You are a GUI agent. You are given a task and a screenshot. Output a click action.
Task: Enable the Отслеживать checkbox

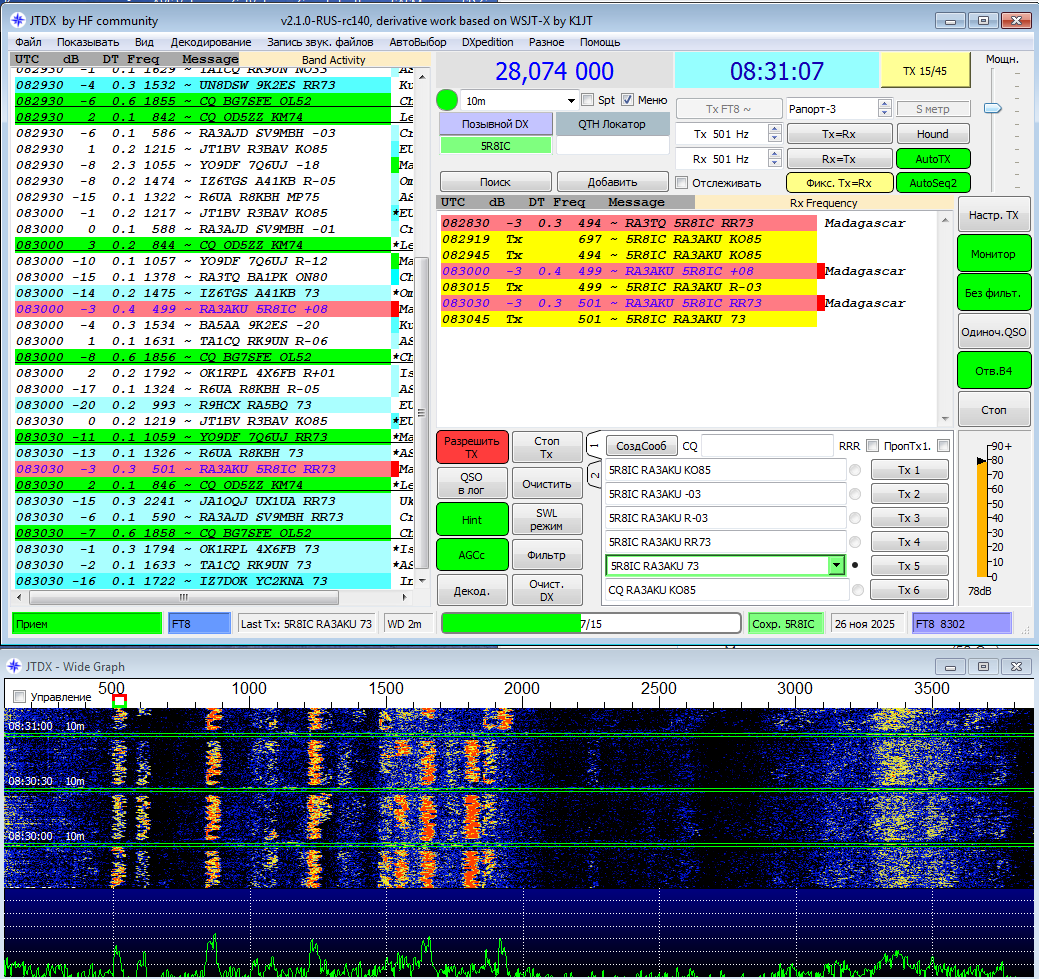[681, 182]
